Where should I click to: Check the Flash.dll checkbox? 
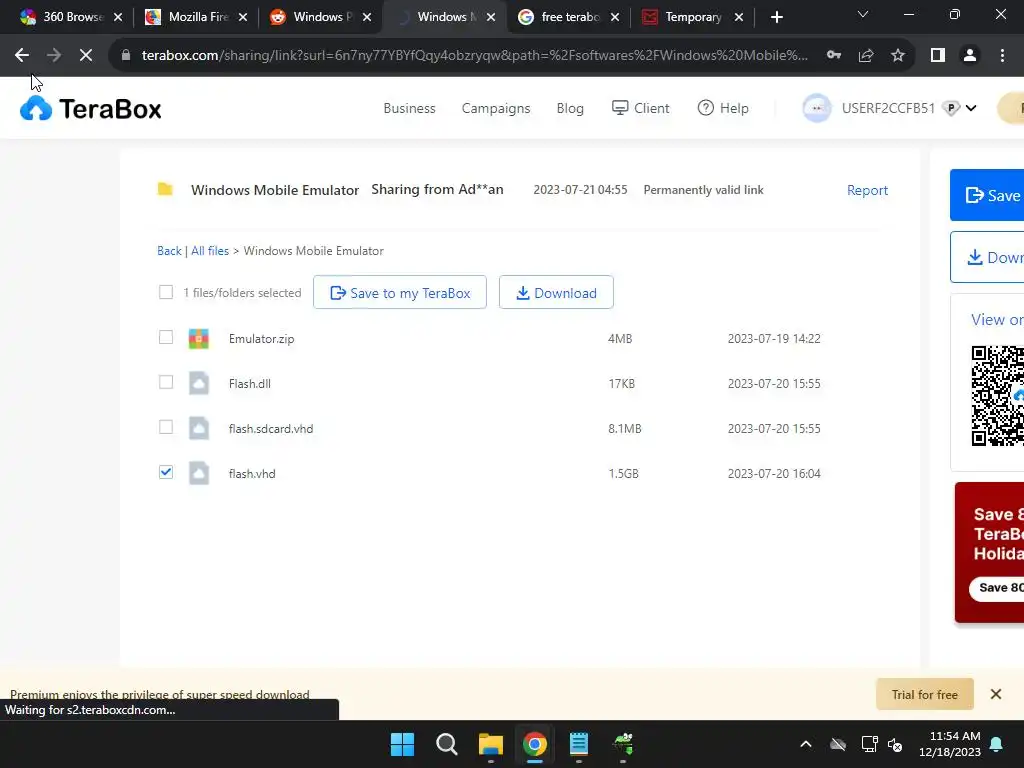click(x=166, y=382)
